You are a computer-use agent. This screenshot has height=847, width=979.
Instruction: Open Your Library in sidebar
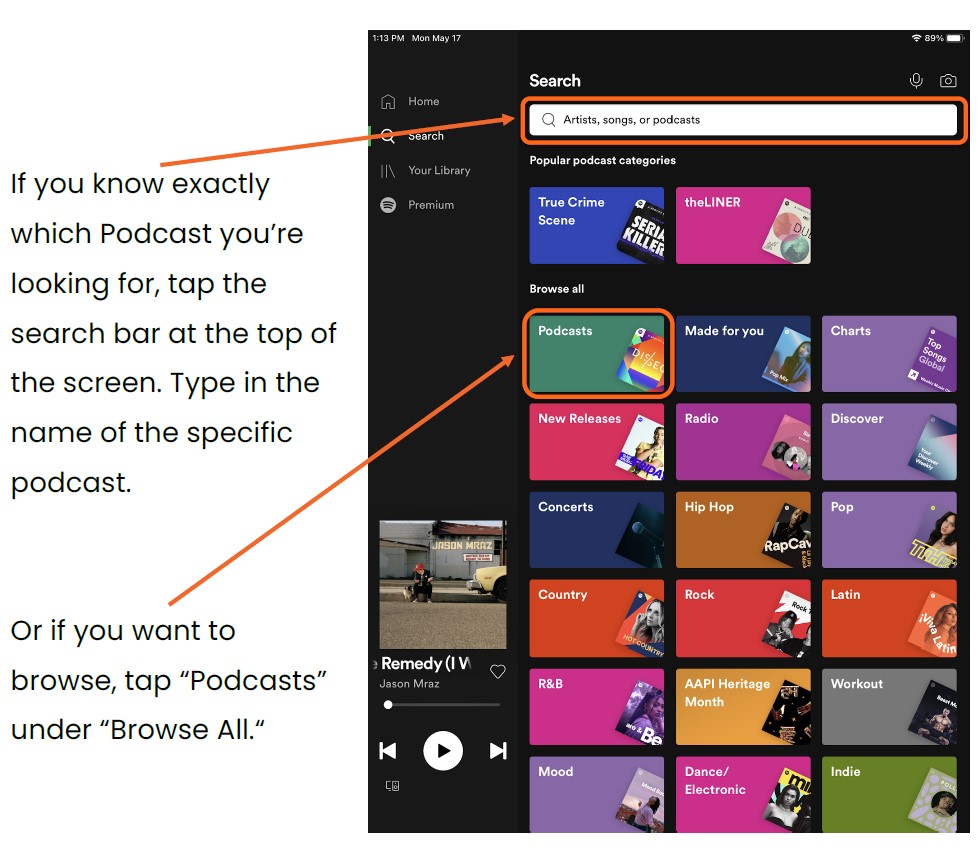425,170
